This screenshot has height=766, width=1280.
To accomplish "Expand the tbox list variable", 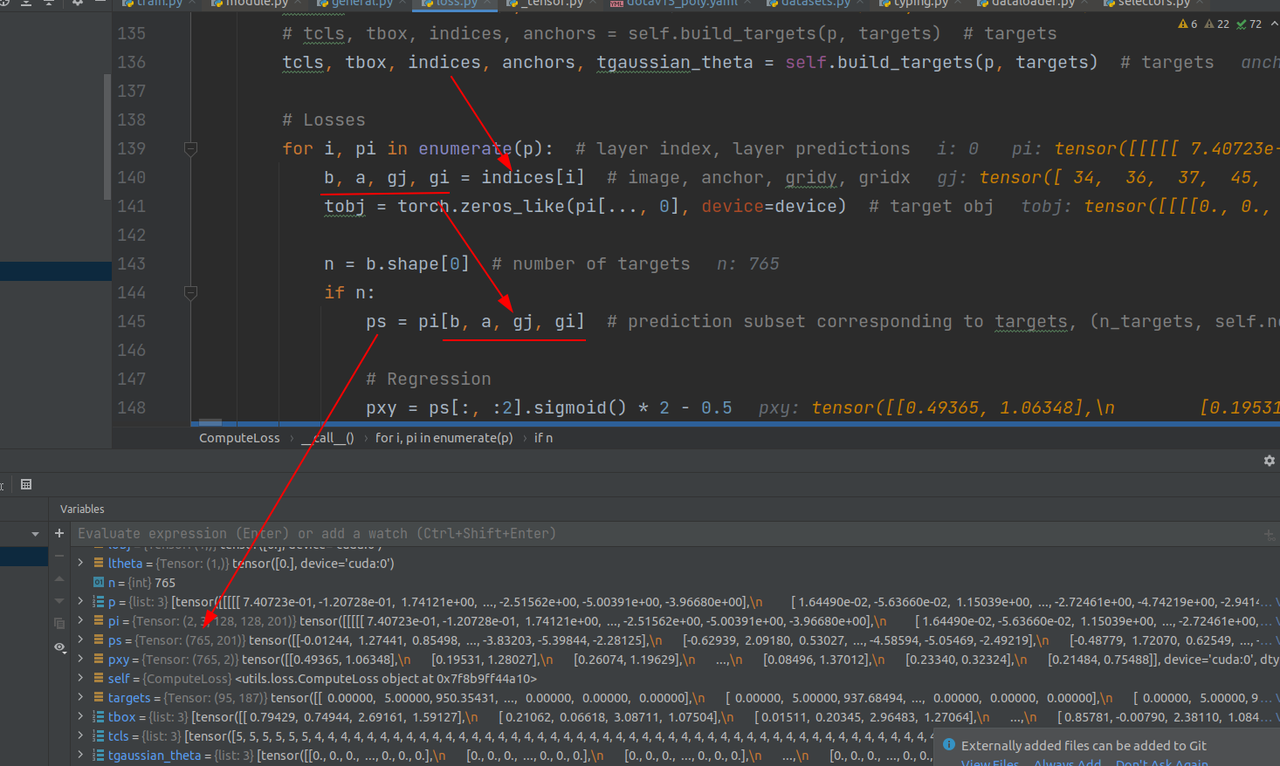I will click(x=81, y=717).
